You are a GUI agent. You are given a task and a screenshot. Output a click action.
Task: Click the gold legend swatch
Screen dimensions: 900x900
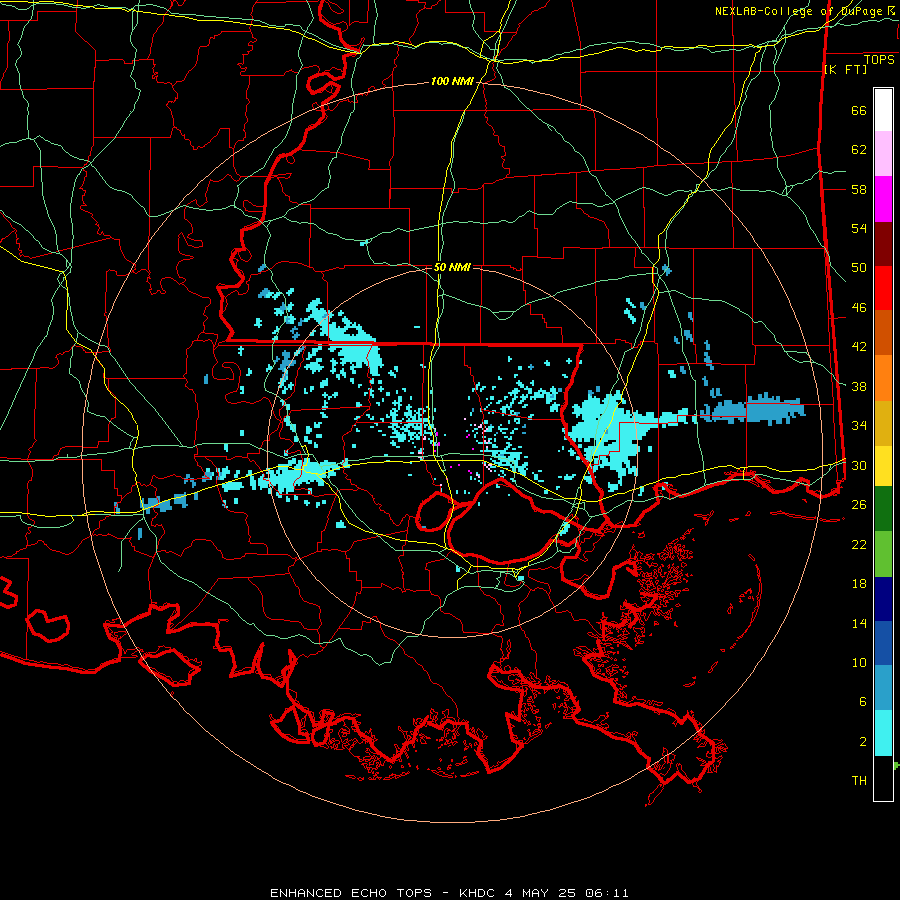[883, 424]
